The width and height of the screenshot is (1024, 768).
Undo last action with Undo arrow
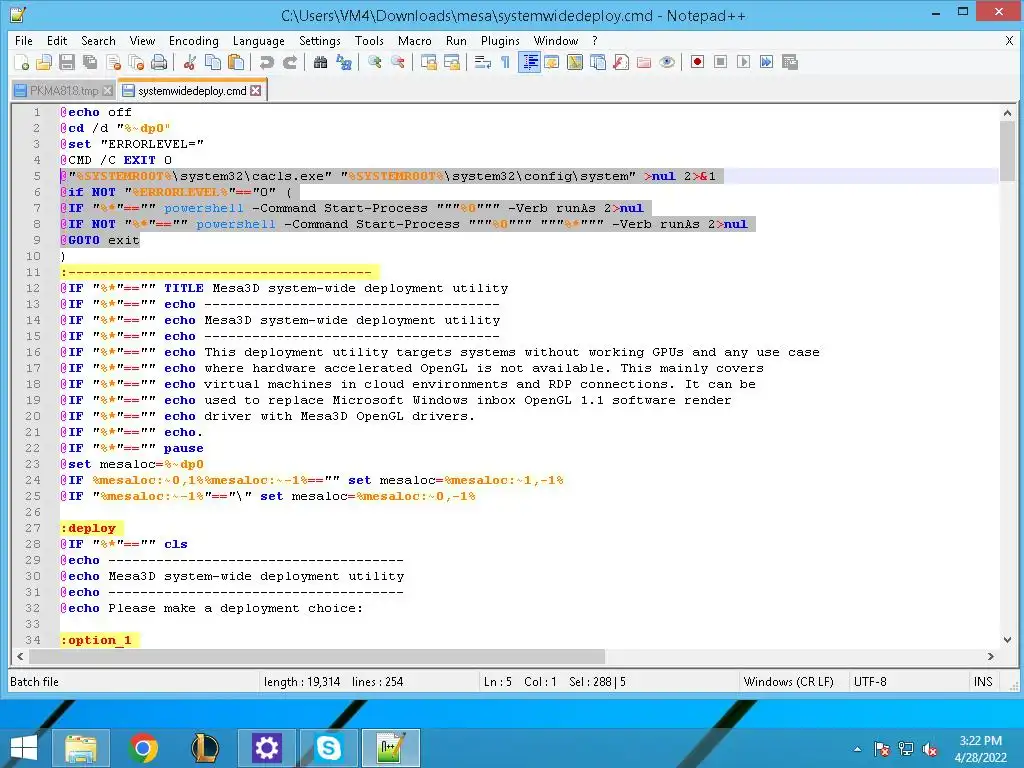click(266, 62)
